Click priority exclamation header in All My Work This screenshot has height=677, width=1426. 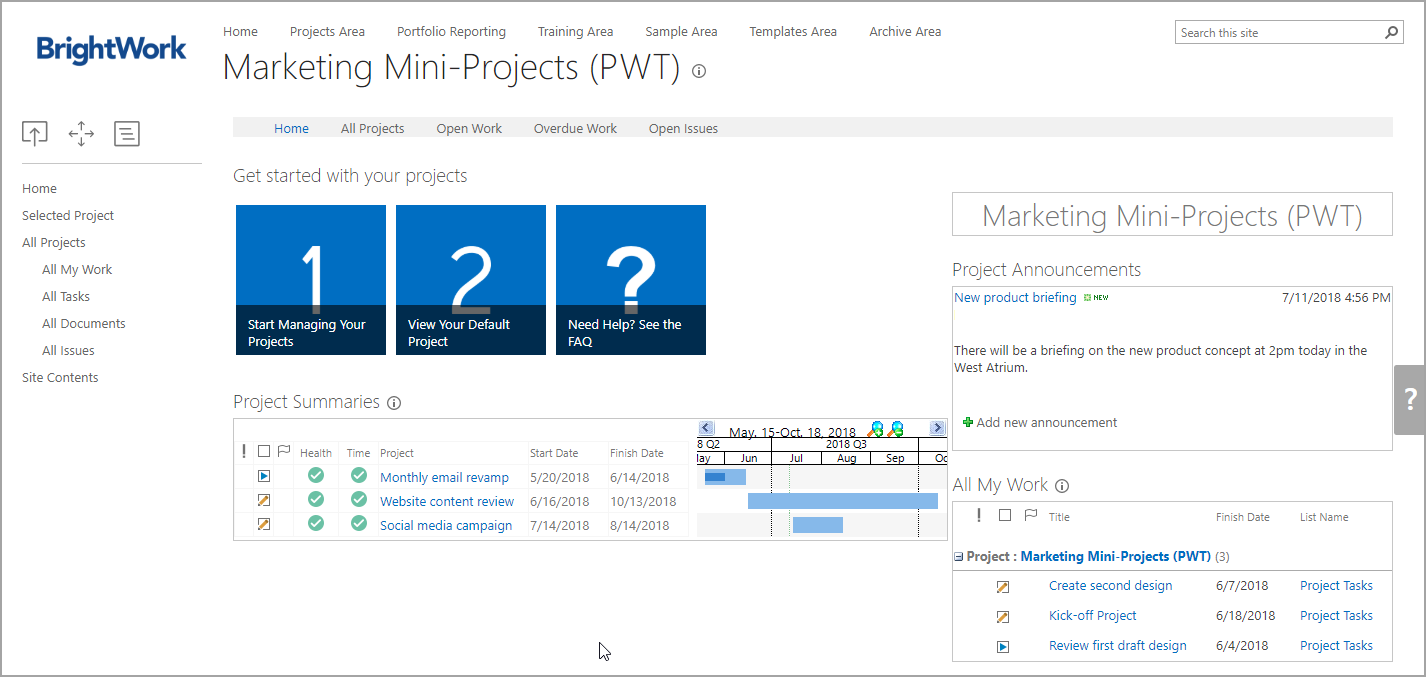click(x=979, y=516)
